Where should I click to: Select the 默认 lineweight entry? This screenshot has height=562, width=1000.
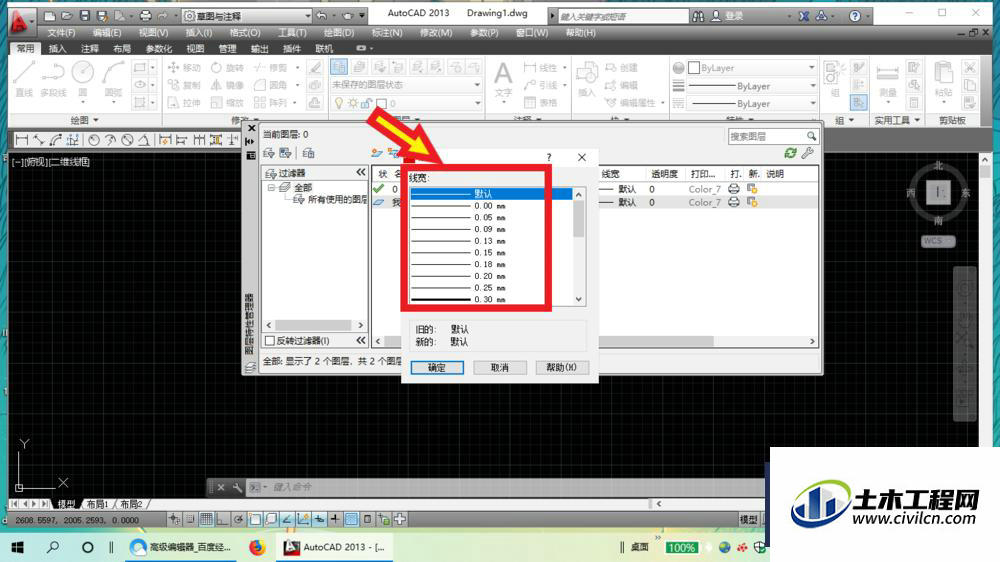491,193
